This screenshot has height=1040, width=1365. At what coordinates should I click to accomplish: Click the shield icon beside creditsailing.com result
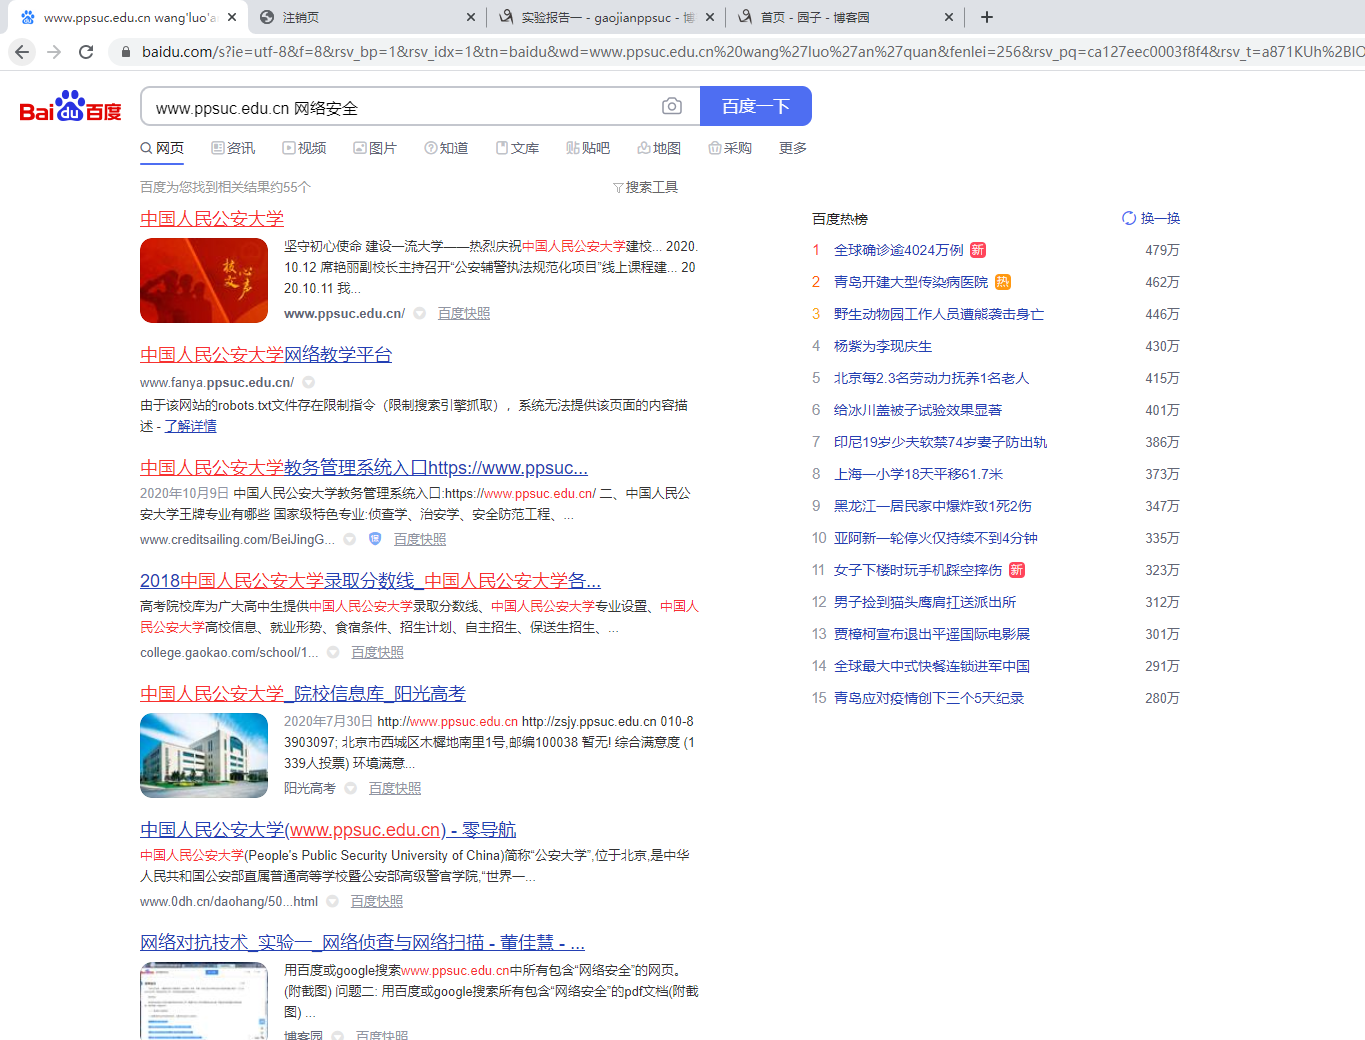375,539
